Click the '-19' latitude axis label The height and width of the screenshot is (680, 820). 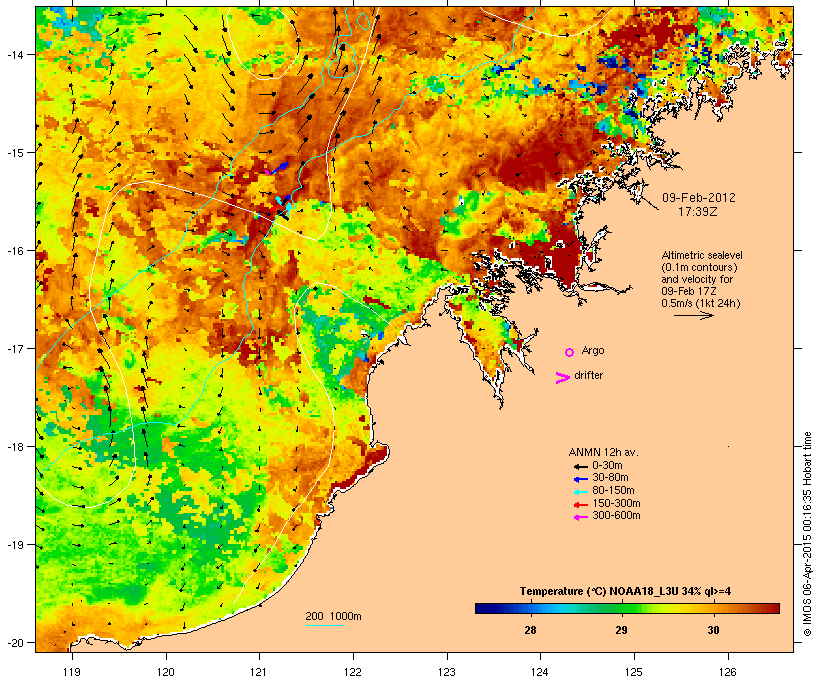[15, 545]
